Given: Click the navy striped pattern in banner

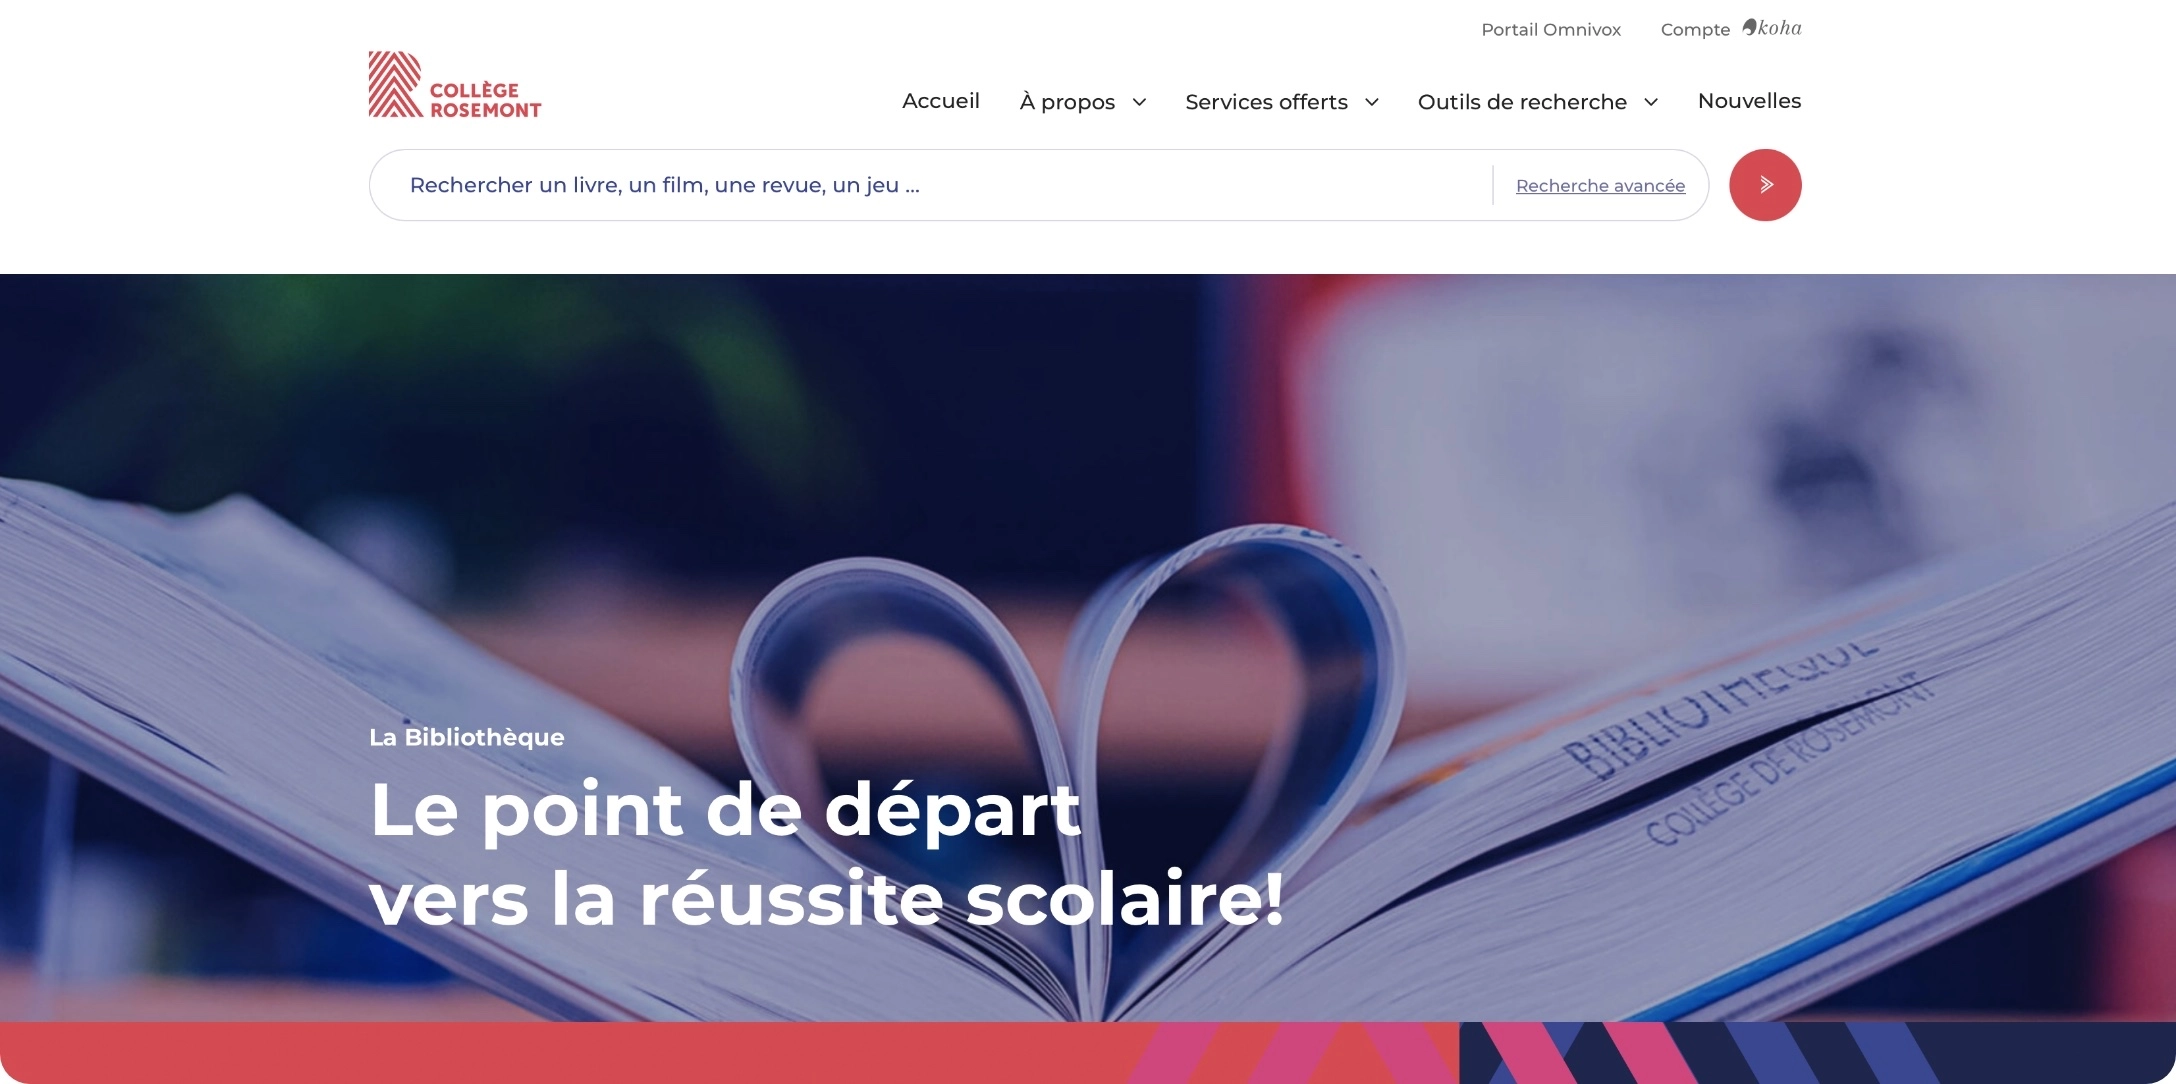Looking at the screenshot, I should coord(1815,1053).
